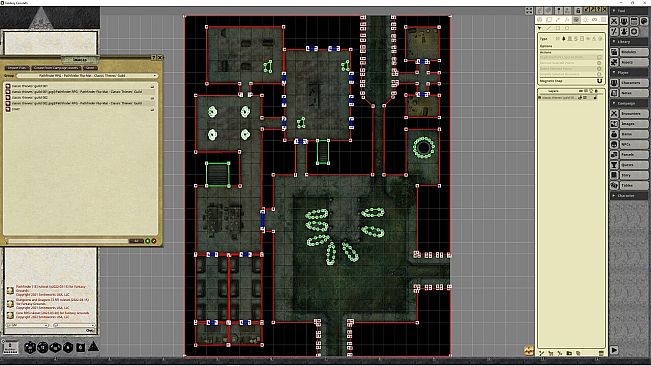This screenshot has width=651, height=366.
Task: Open the Combat Tracker tool icon
Action: pyautogui.click(x=614, y=21)
